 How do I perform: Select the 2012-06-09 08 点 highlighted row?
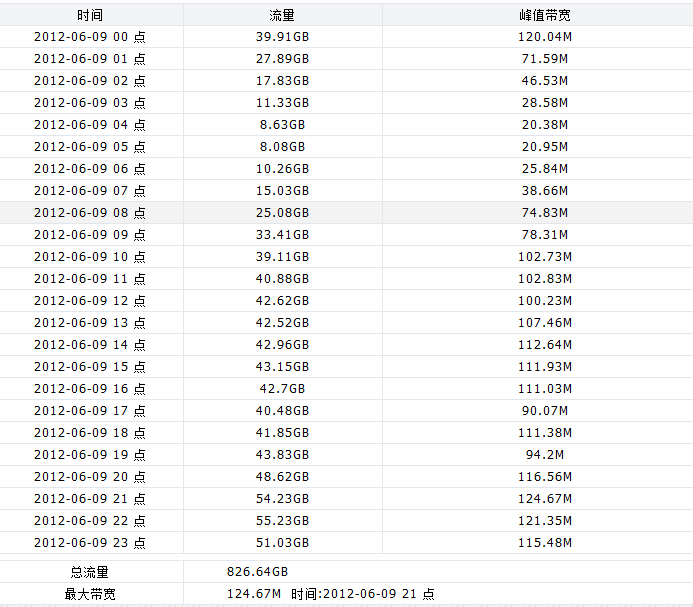tap(346, 213)
